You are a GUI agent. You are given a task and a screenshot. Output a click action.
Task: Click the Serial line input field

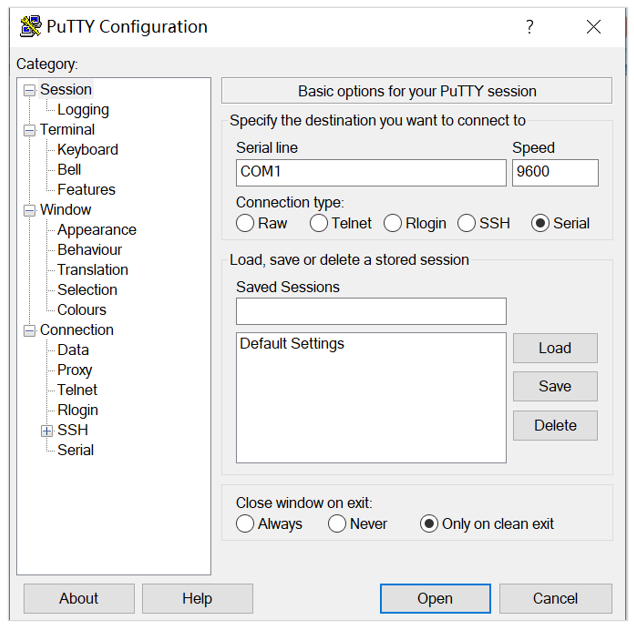(371, 173)
